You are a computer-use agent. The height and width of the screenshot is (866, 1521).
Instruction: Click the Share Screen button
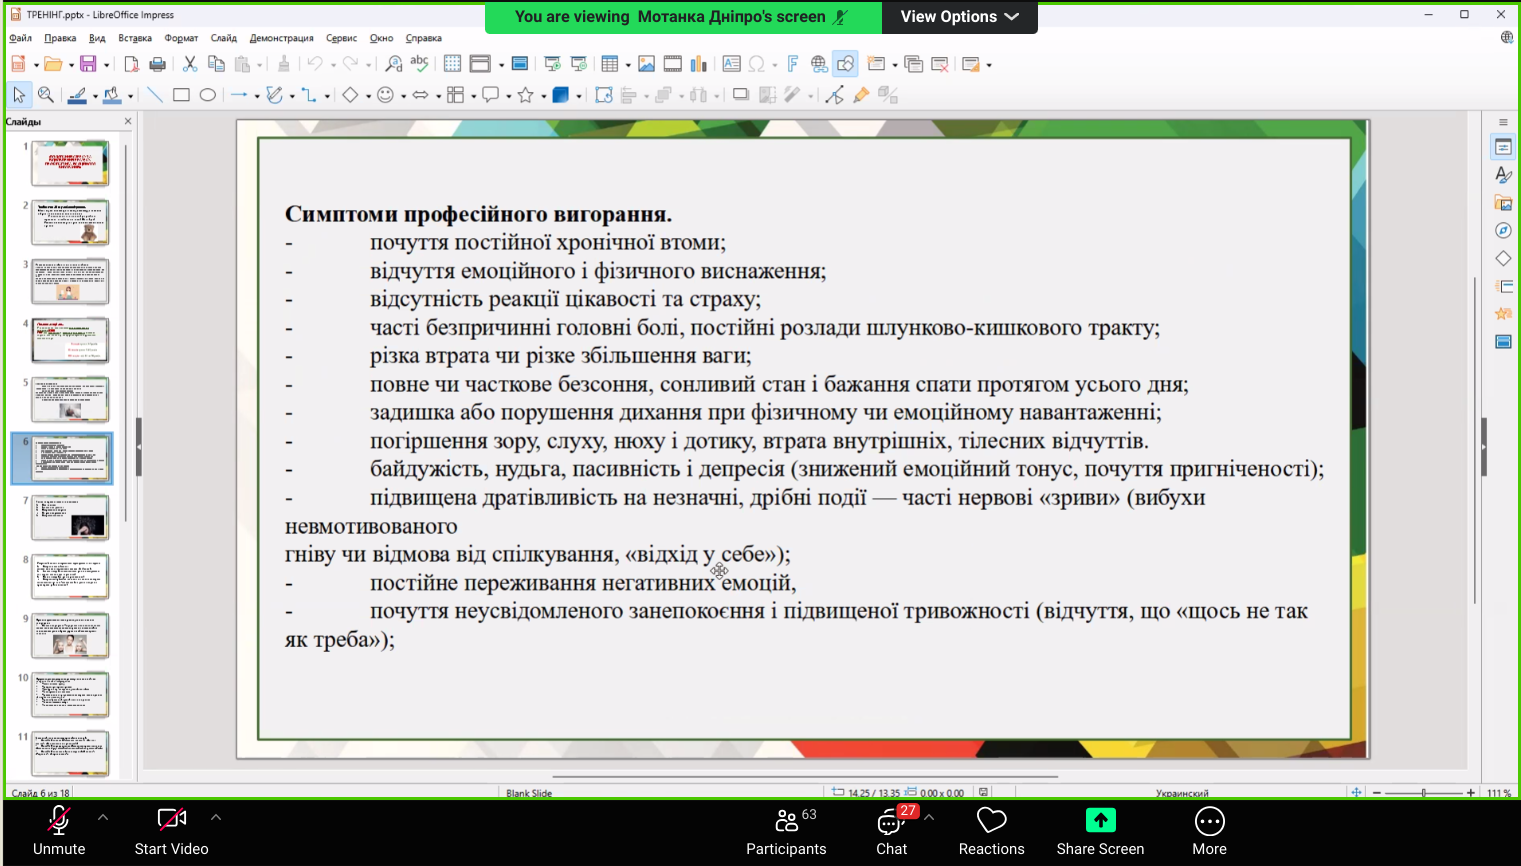(1100, 831)
